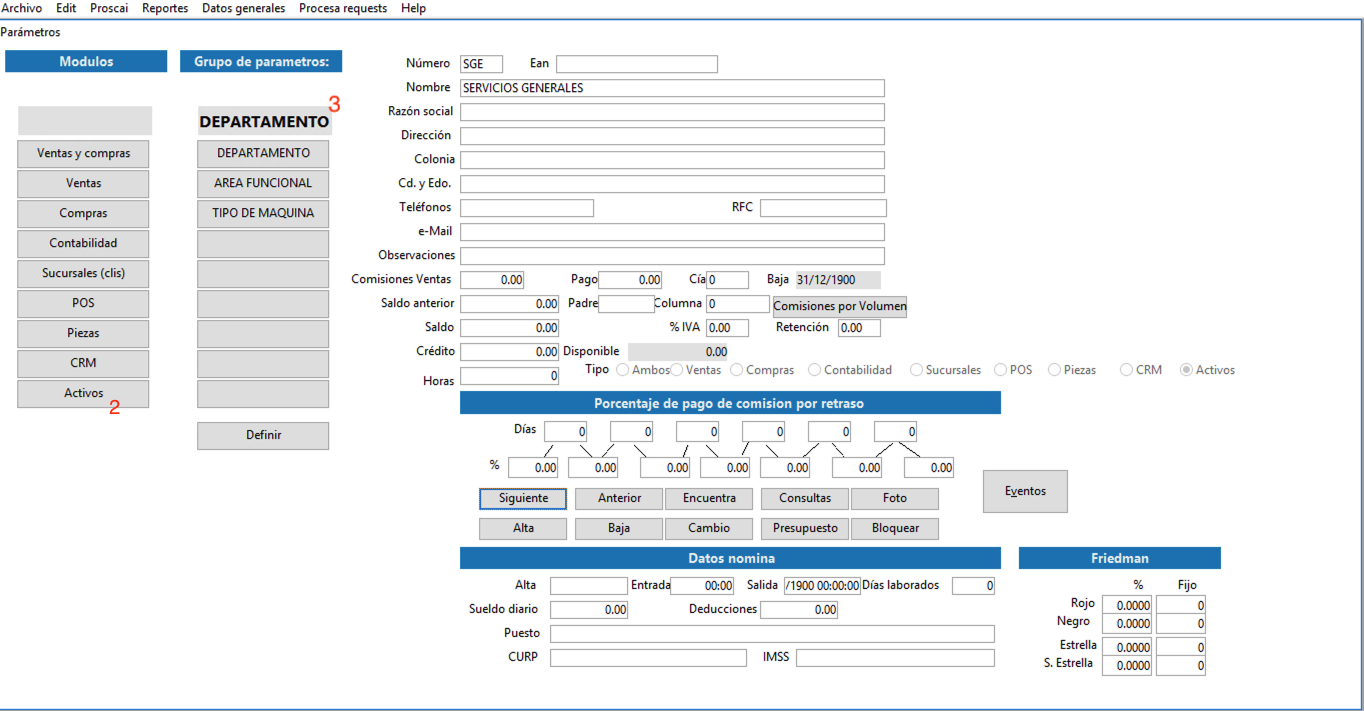Focus the Teléfonos field
The width and height of the screenshot is (1364, 711).
tap(527, 208)
